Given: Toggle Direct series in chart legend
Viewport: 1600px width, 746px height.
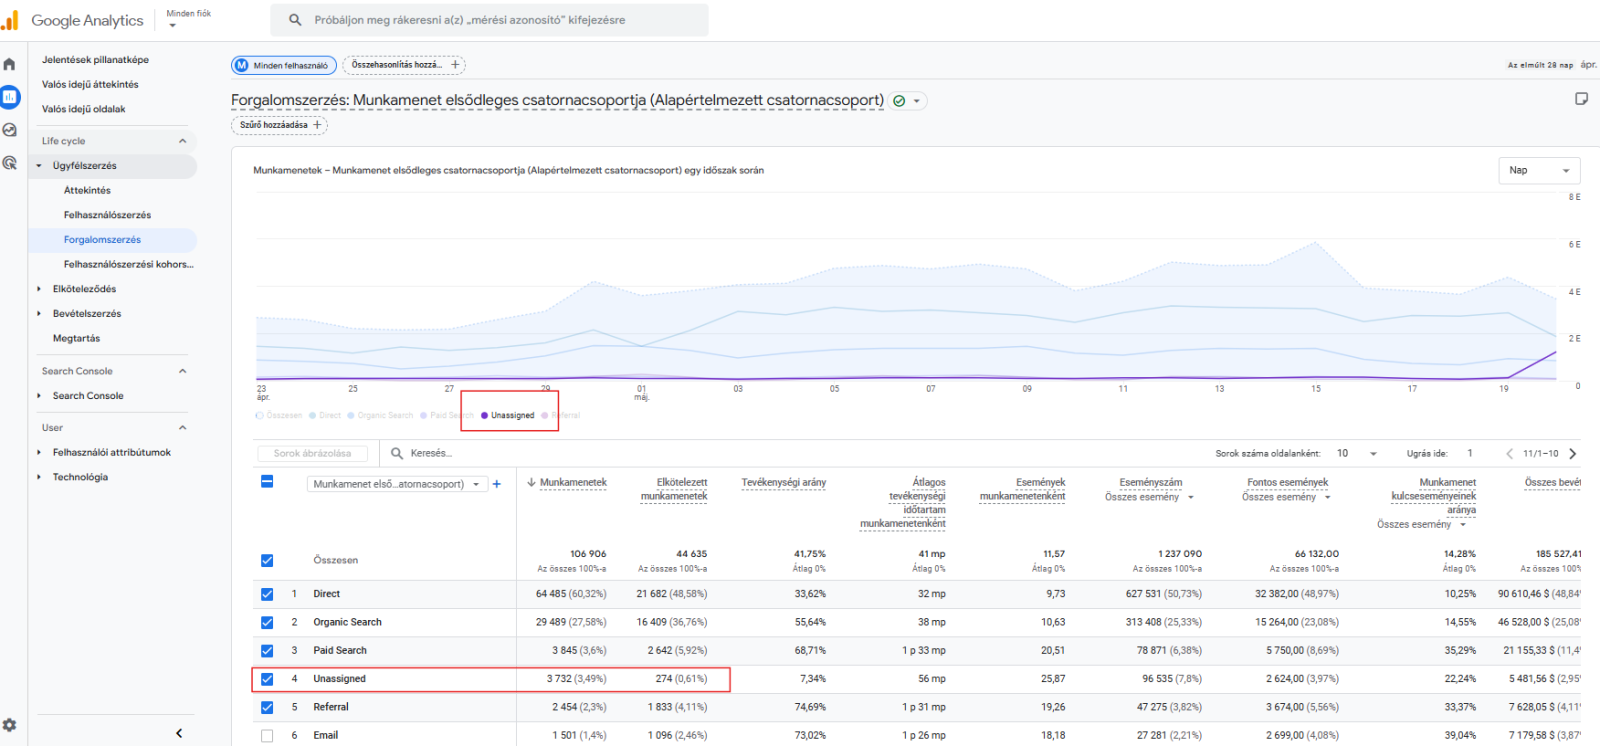Looking at the screenshot, I should 325,415.
